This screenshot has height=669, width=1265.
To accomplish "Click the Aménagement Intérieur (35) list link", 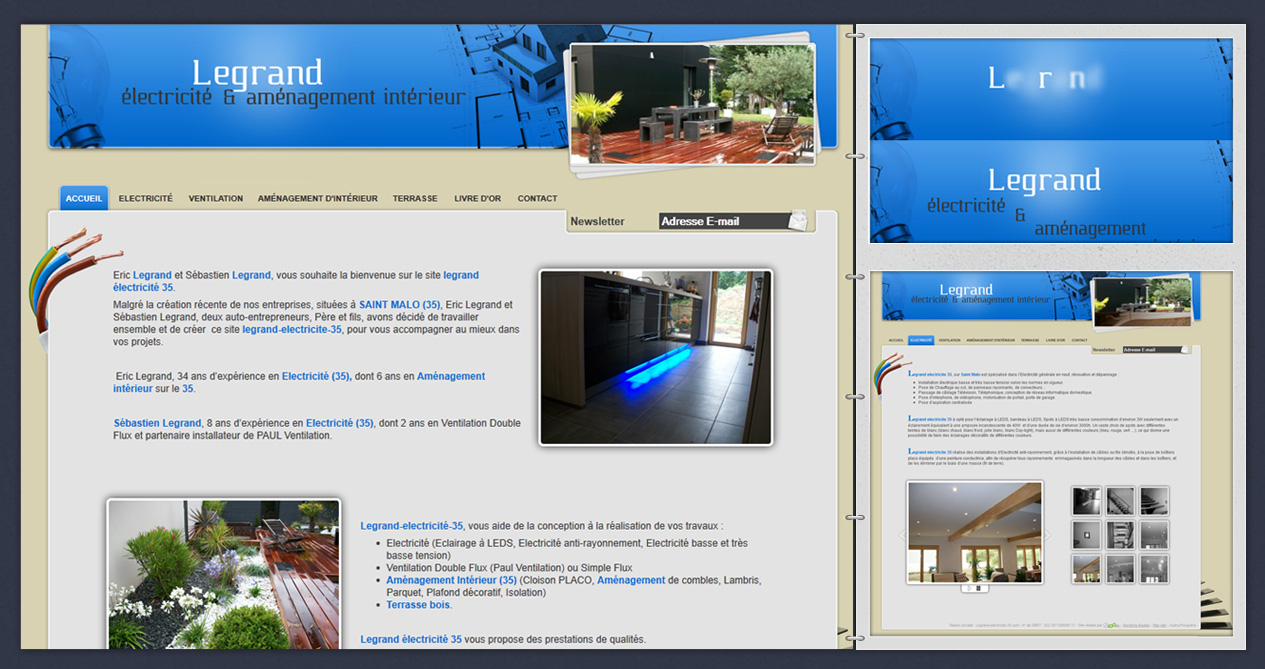I will 451,580.
